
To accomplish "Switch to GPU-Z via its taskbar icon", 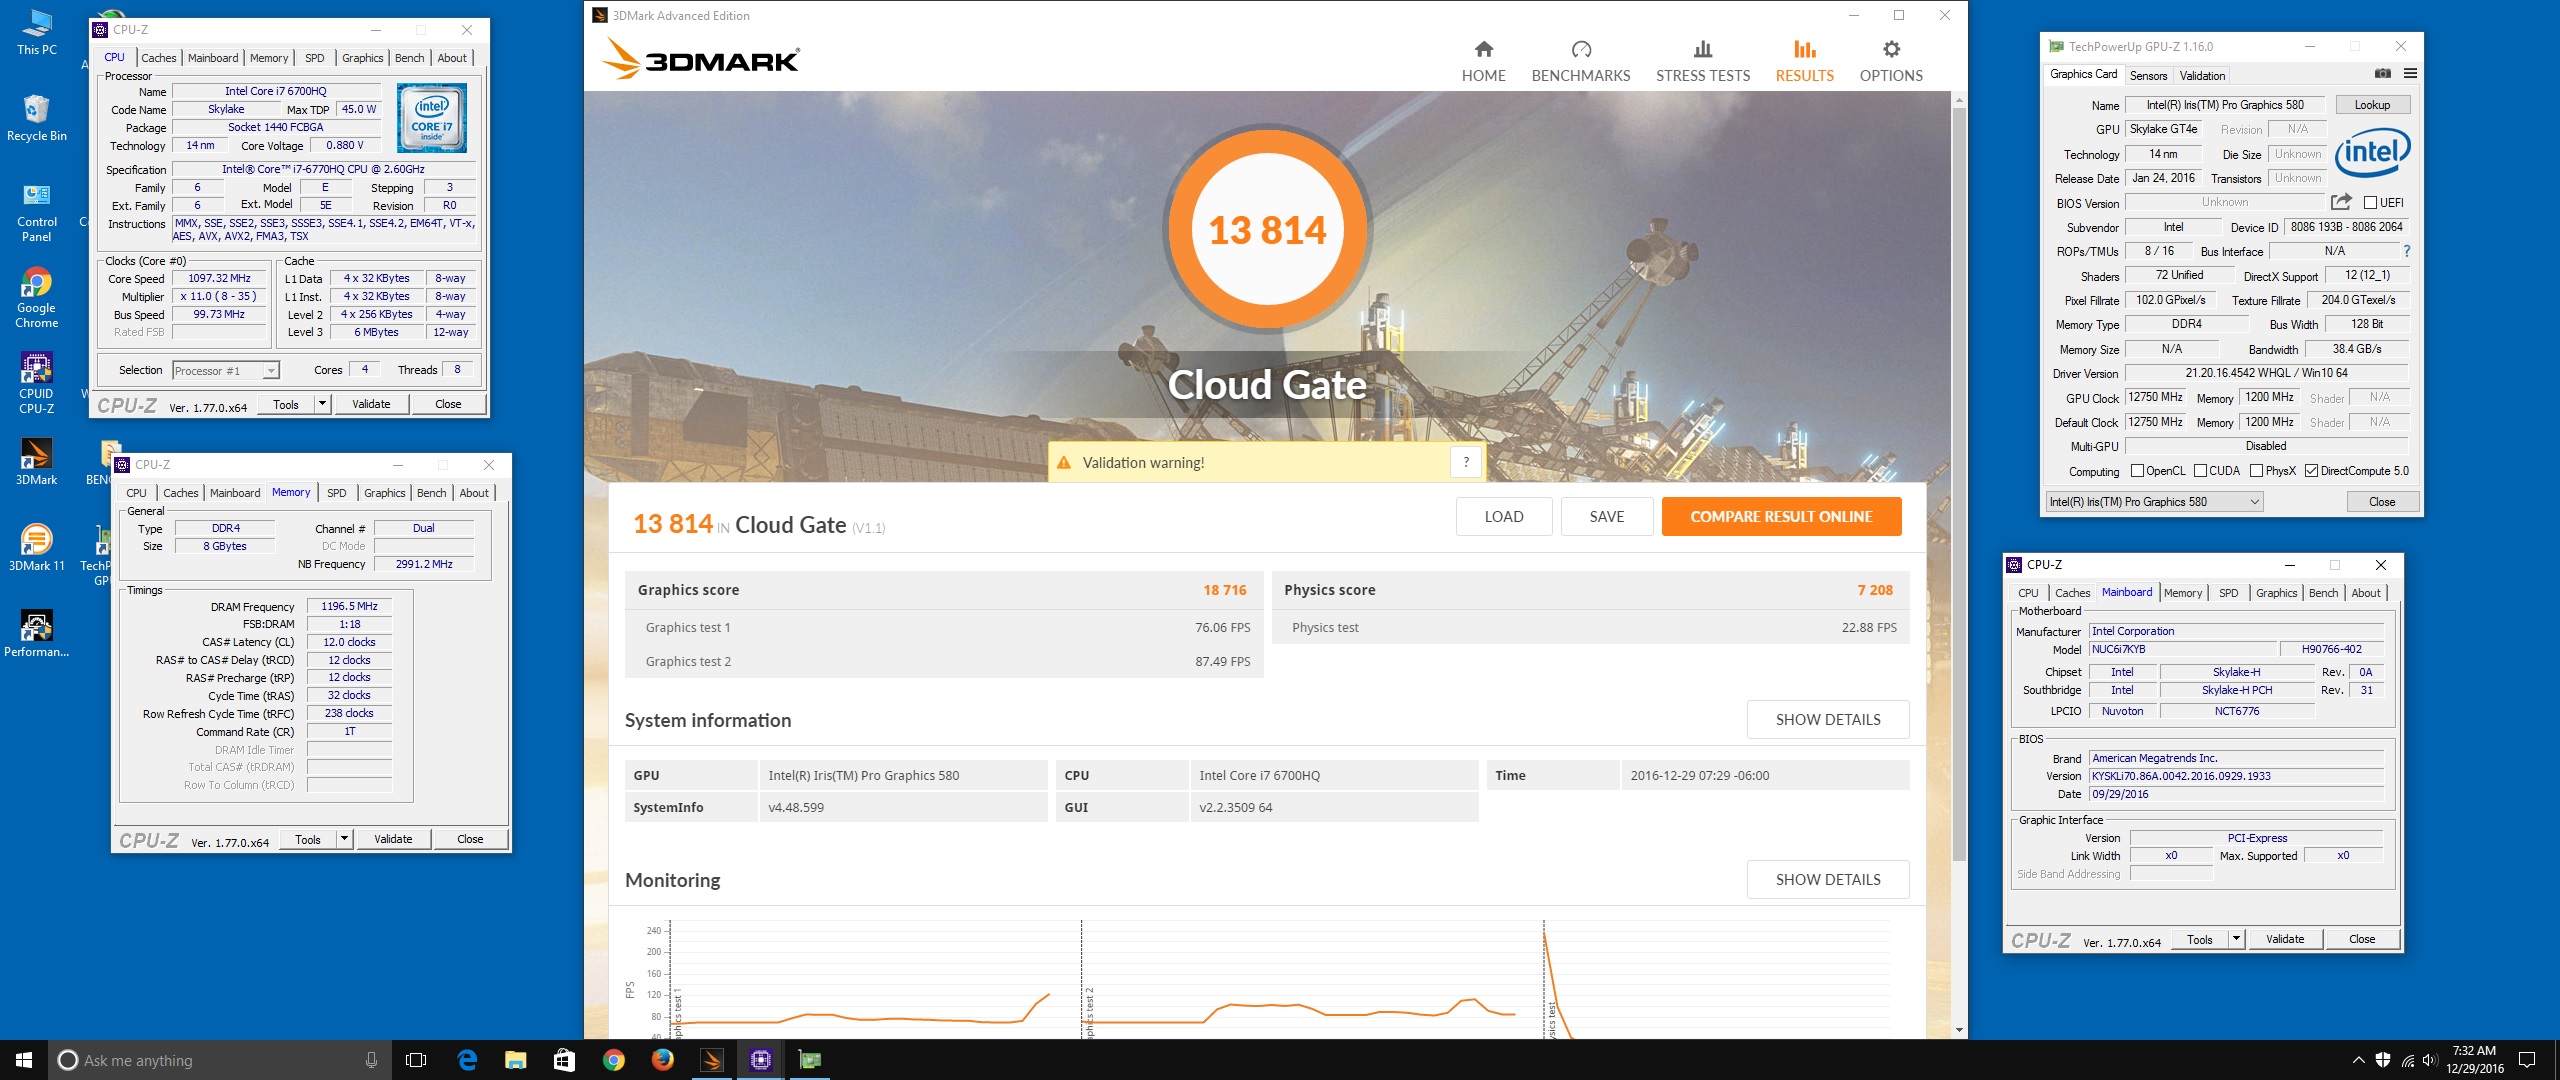I will [809, 1060].
